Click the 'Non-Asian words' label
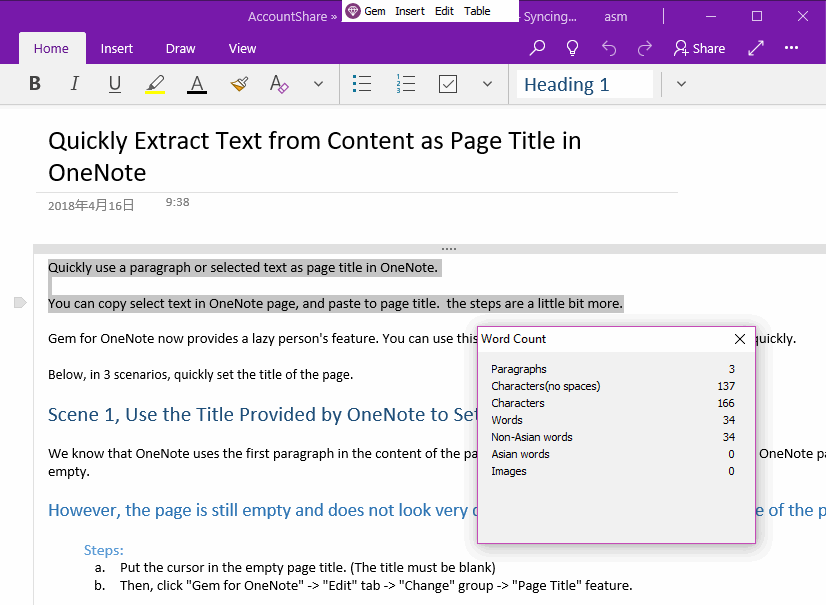 click(x=532, y=437)
